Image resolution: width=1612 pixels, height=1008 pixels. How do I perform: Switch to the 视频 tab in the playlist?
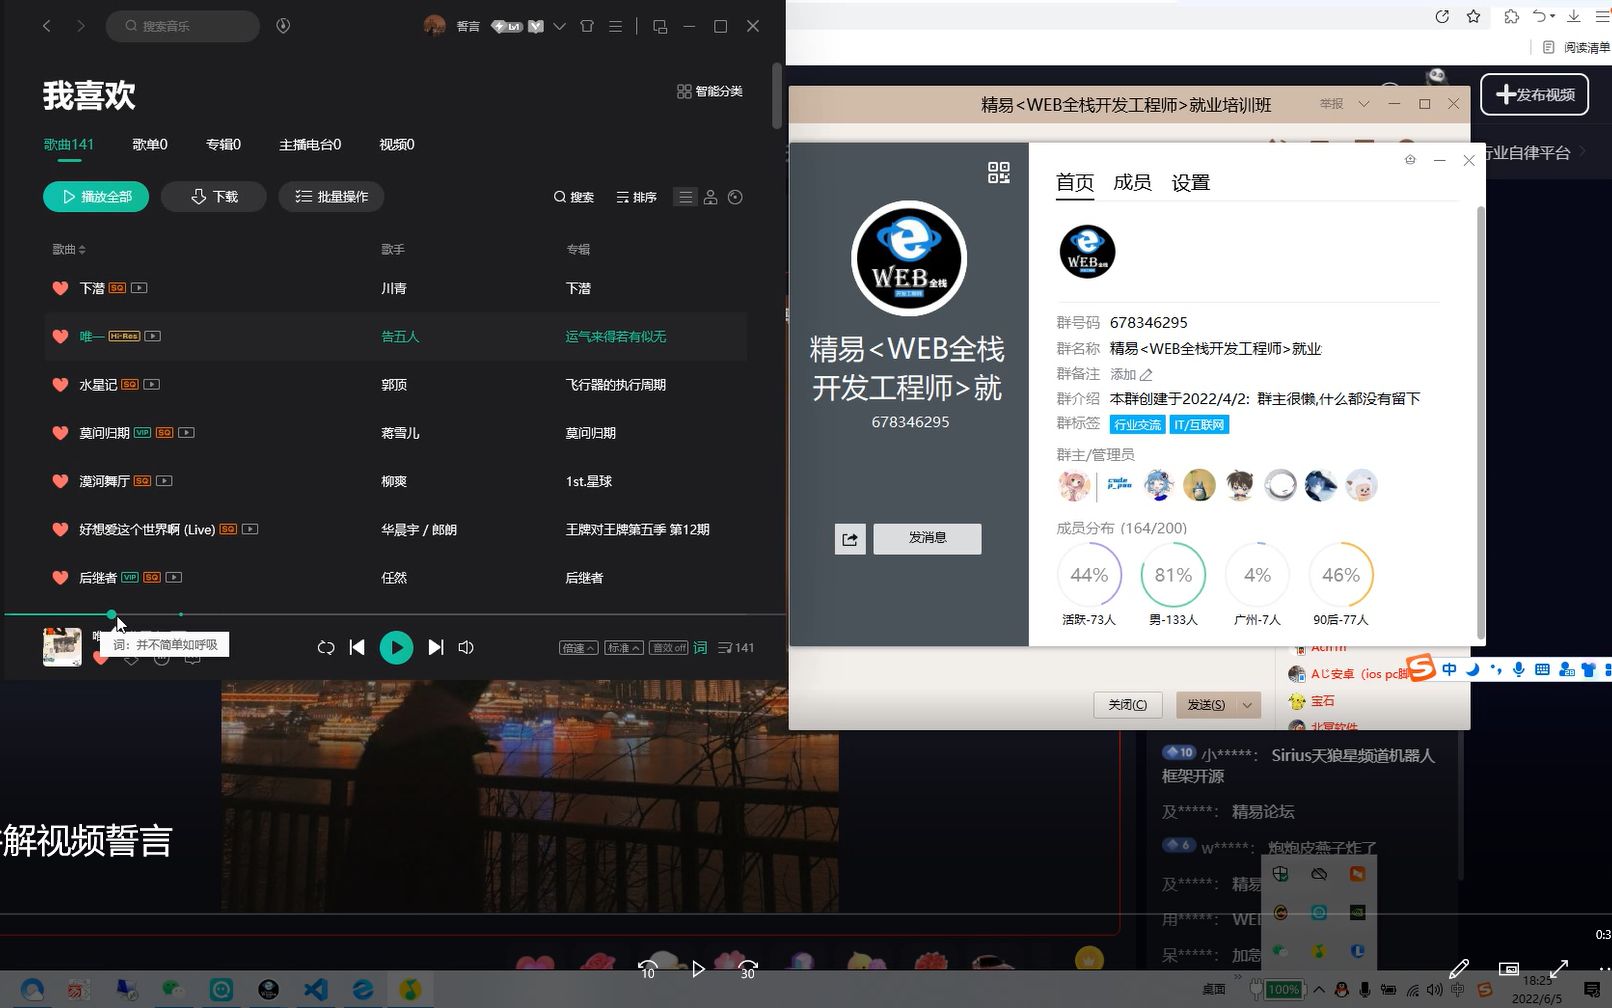(x=396, y=144)
